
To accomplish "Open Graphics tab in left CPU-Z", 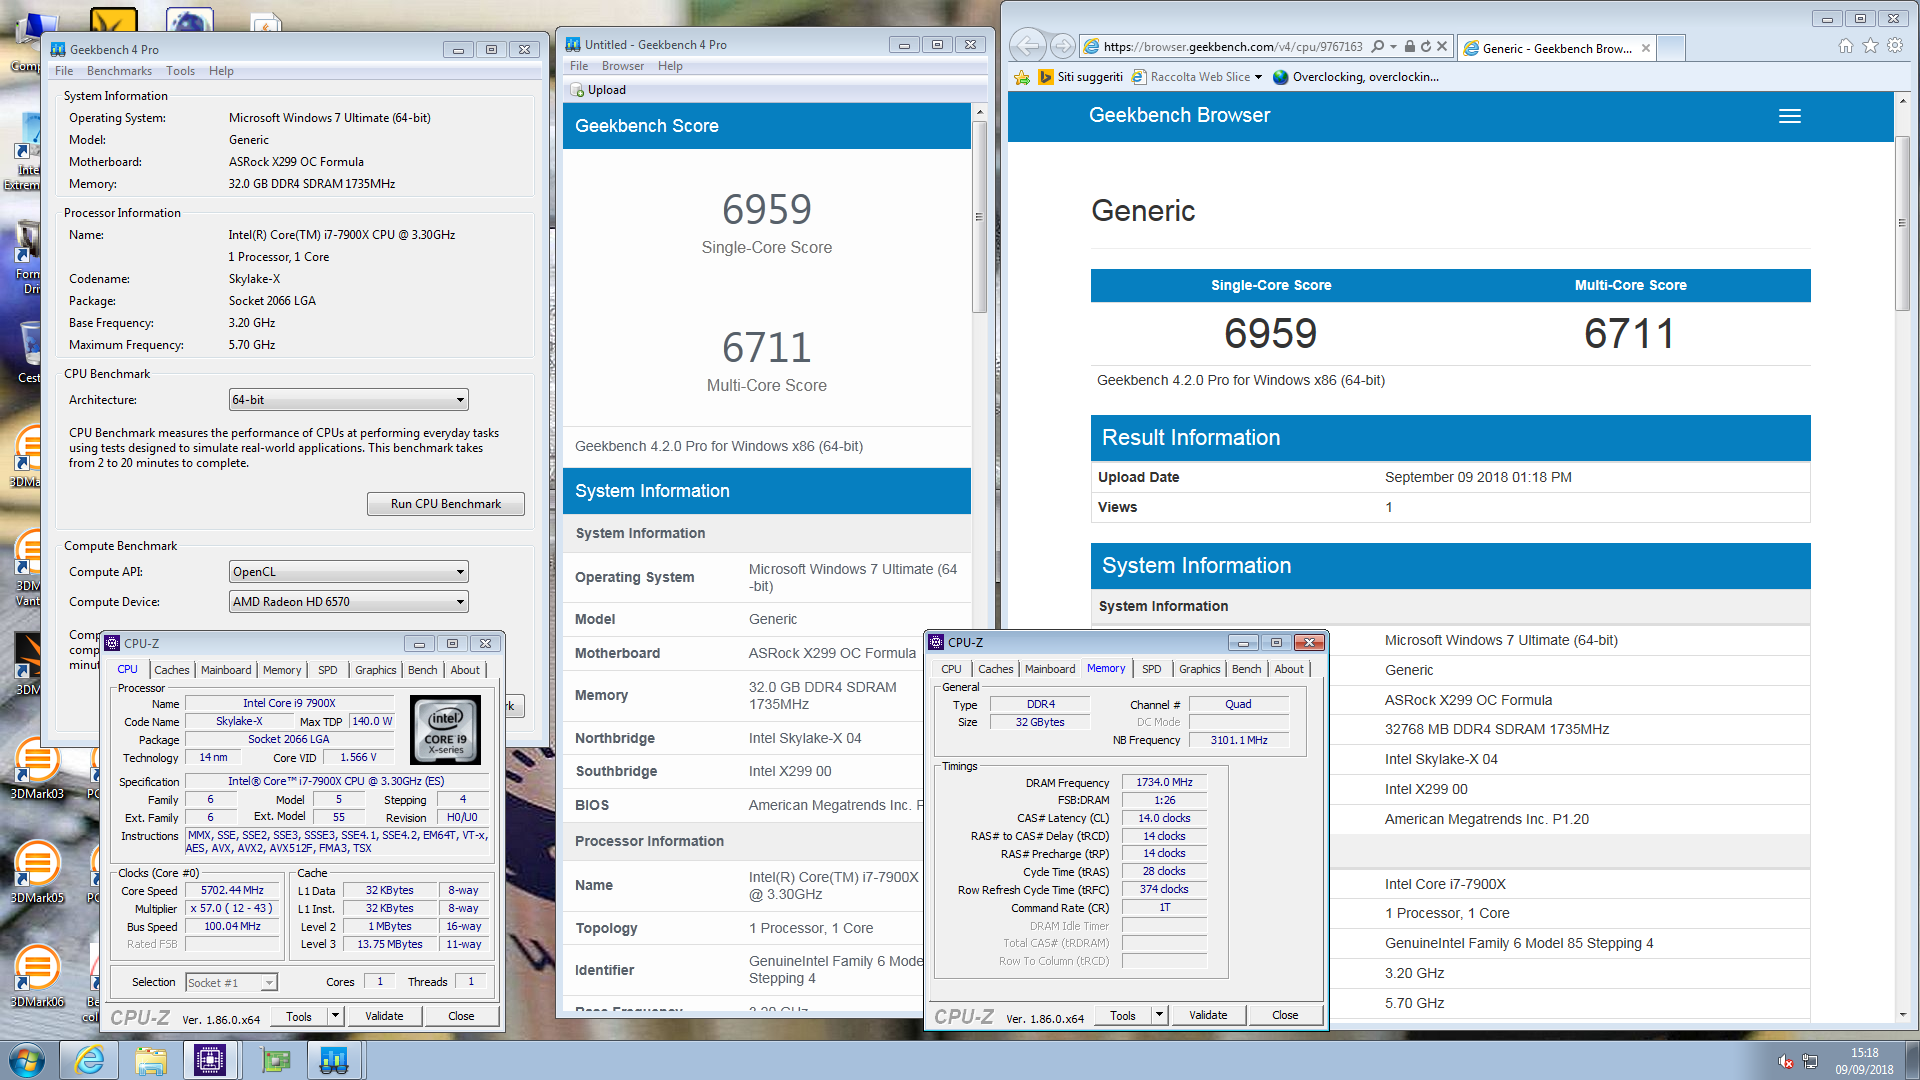I will pos(376,670).
